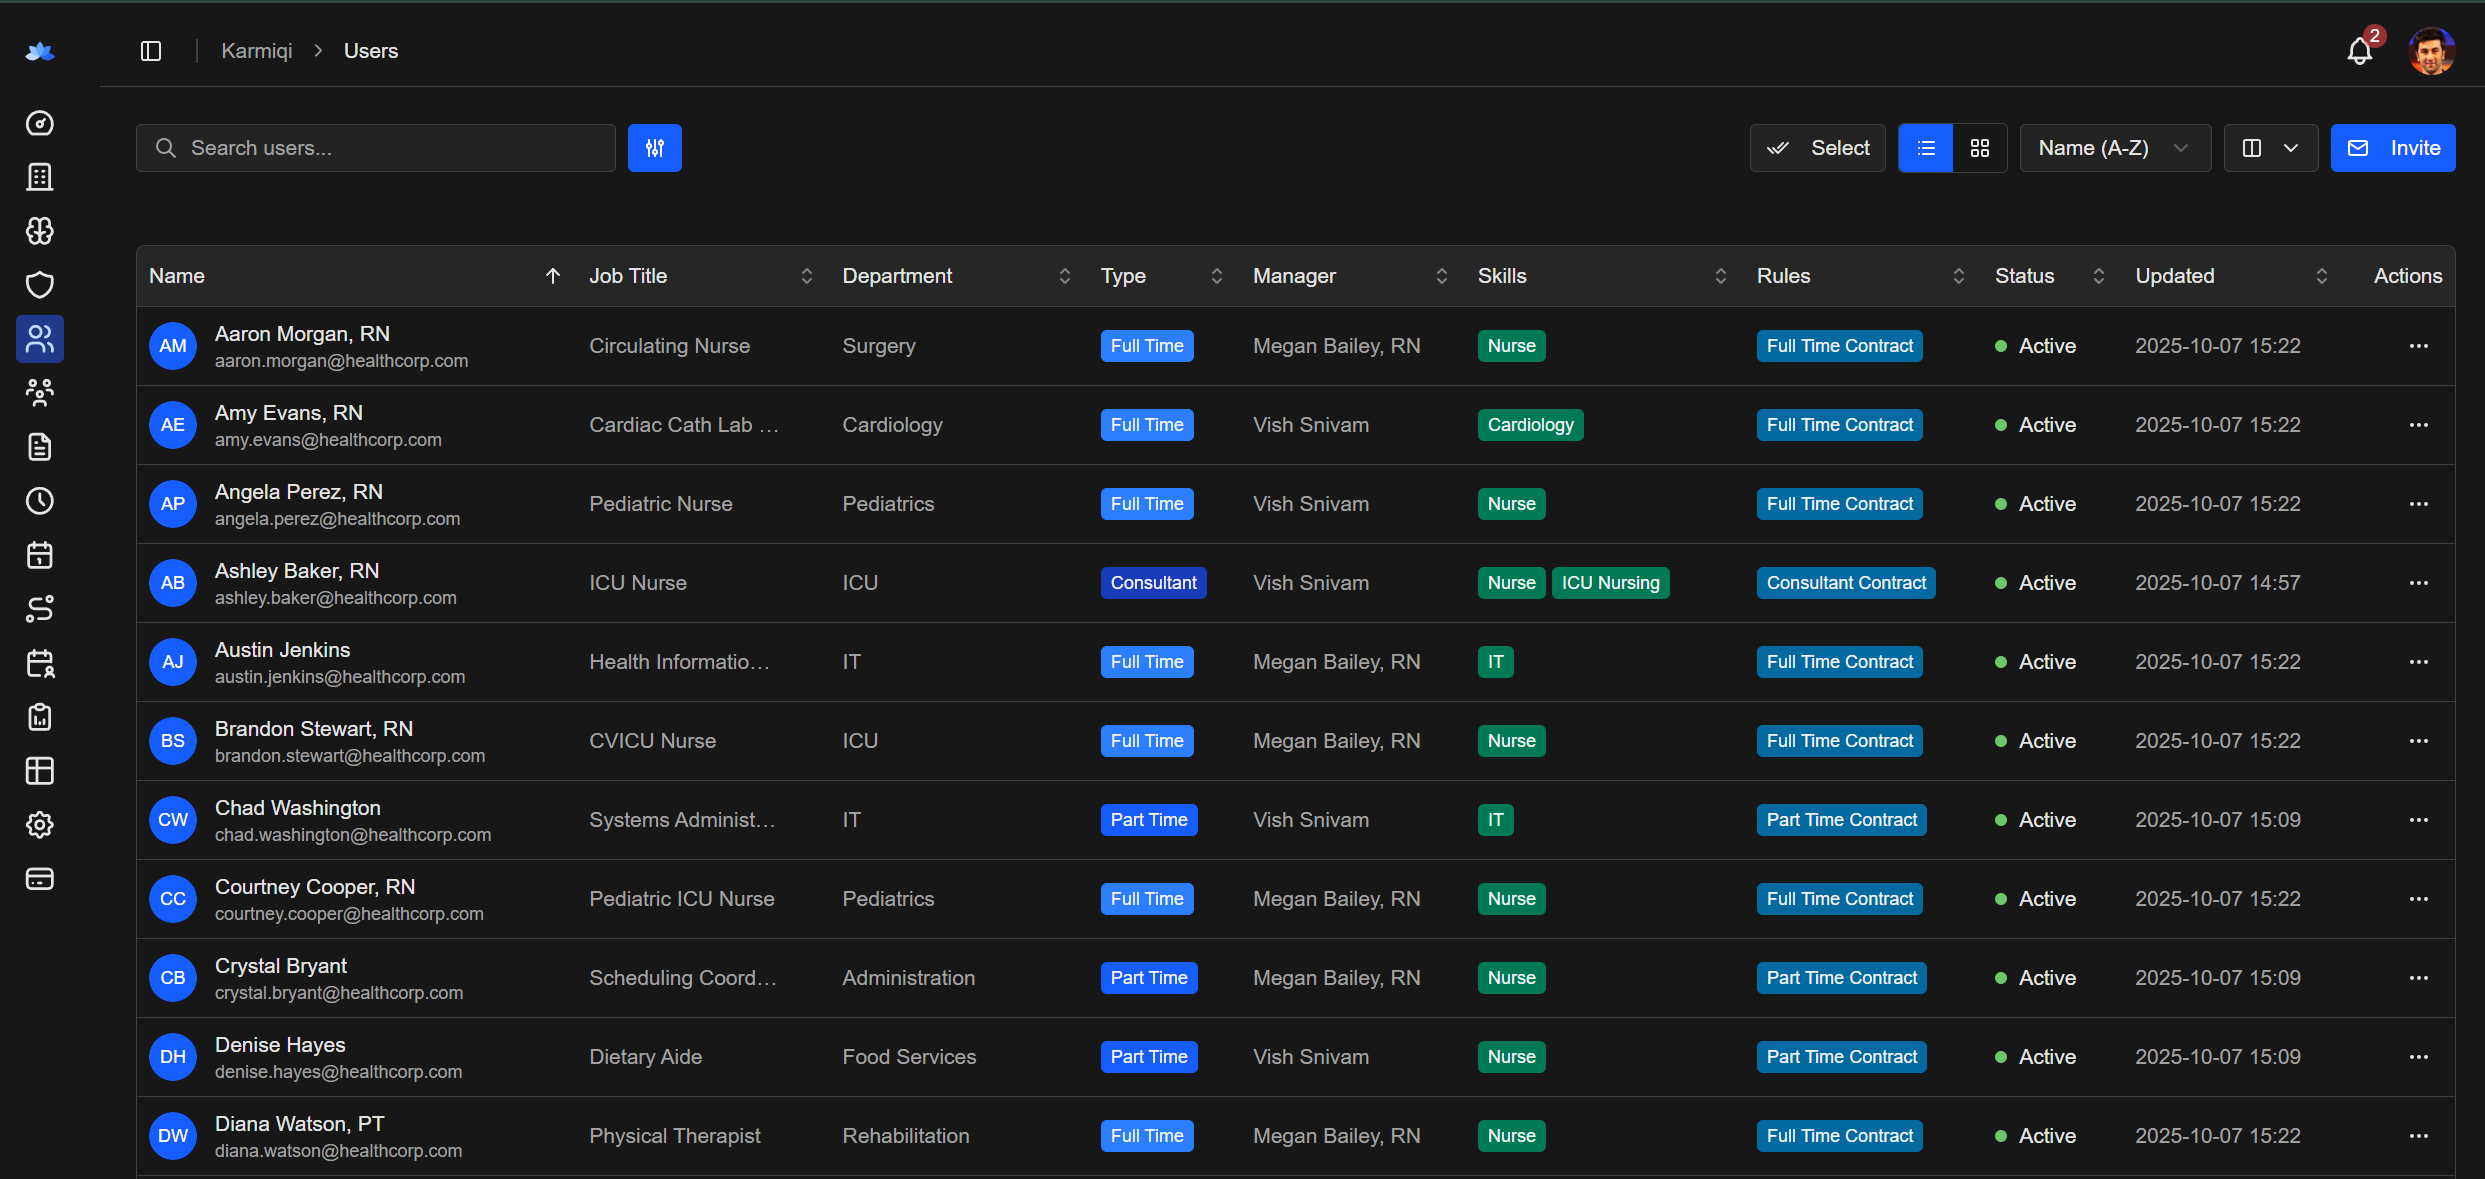The width and height of the screenshot is (2485, 1179).
Task: Open actions menu for Aaron Morgan
Action: click(x=2419, y=346)
